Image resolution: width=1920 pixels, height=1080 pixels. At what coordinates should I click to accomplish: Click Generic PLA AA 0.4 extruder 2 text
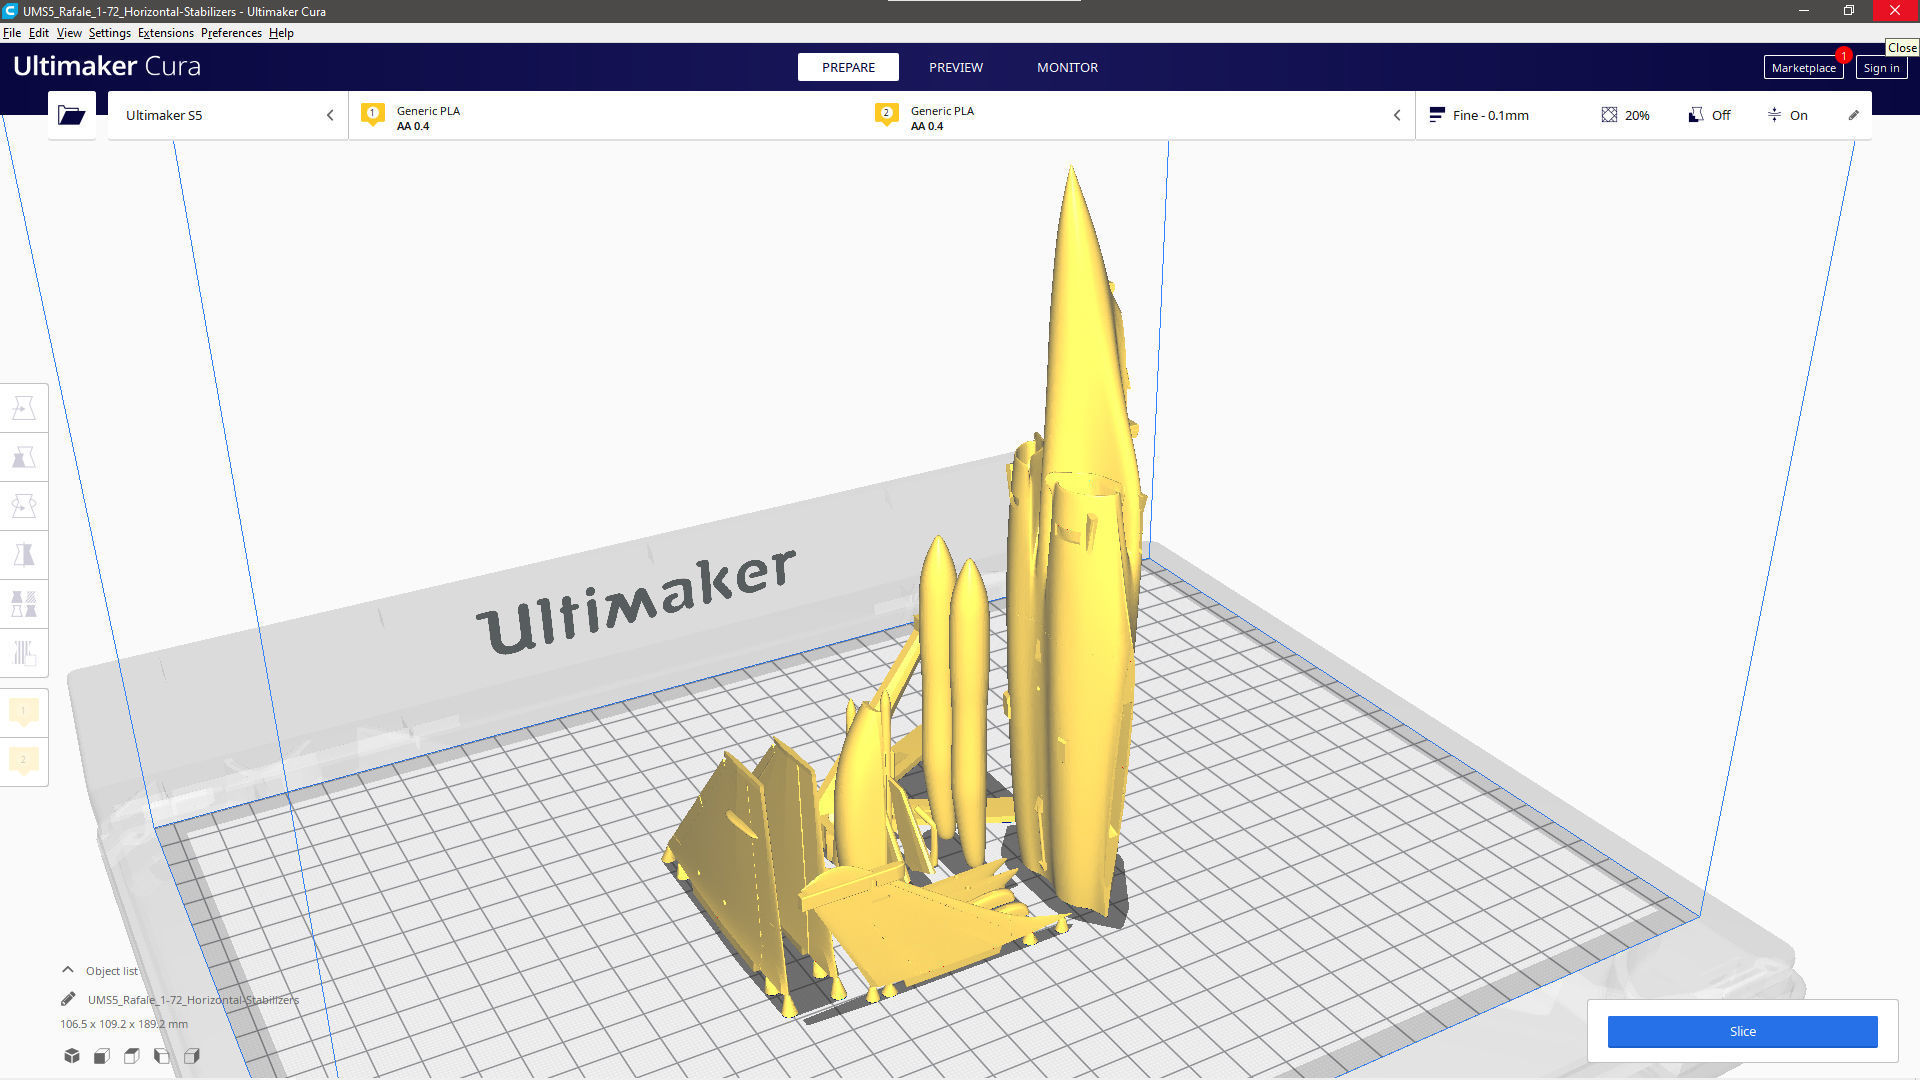942,118
